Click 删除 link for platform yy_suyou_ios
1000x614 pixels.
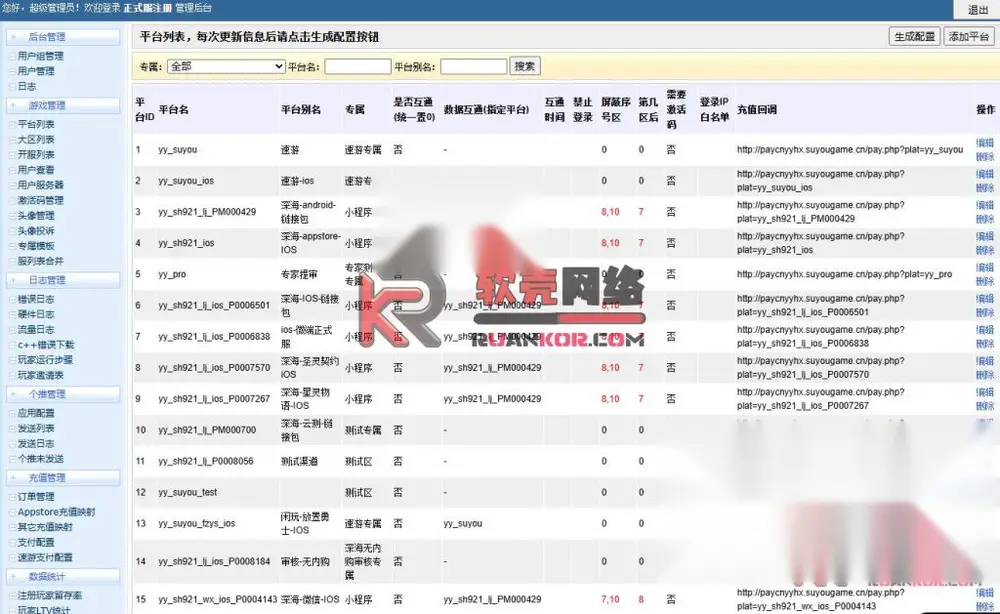click(985, 188)
